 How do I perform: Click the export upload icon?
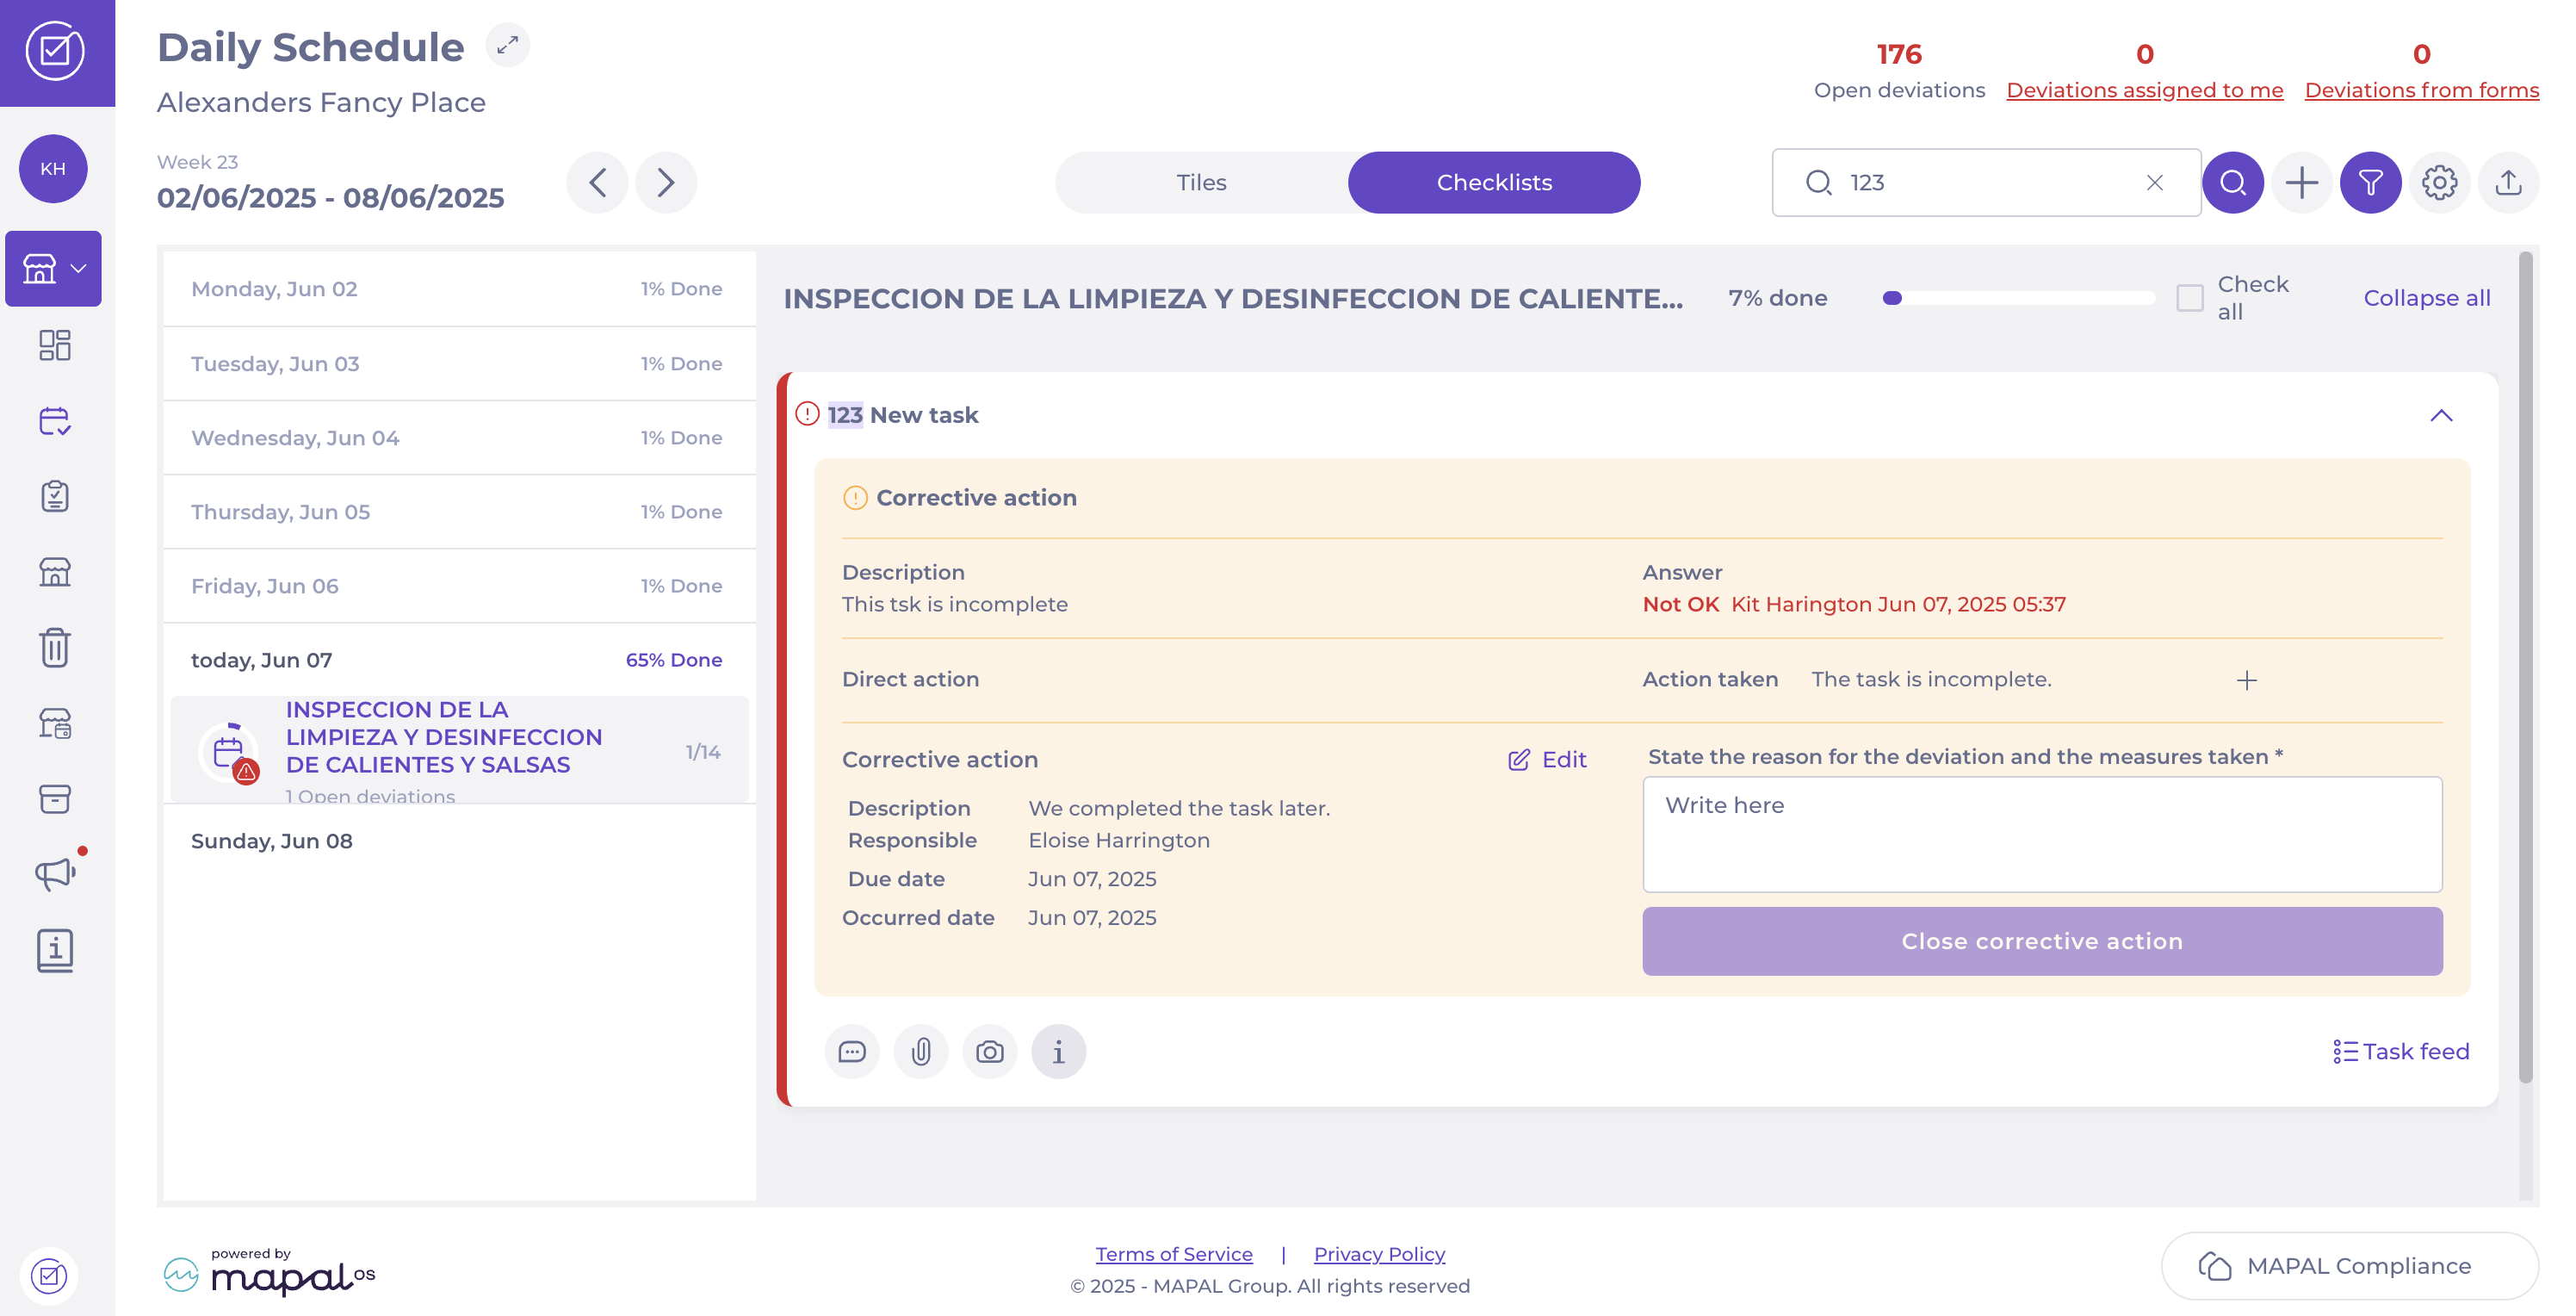tap(2508, 183)
